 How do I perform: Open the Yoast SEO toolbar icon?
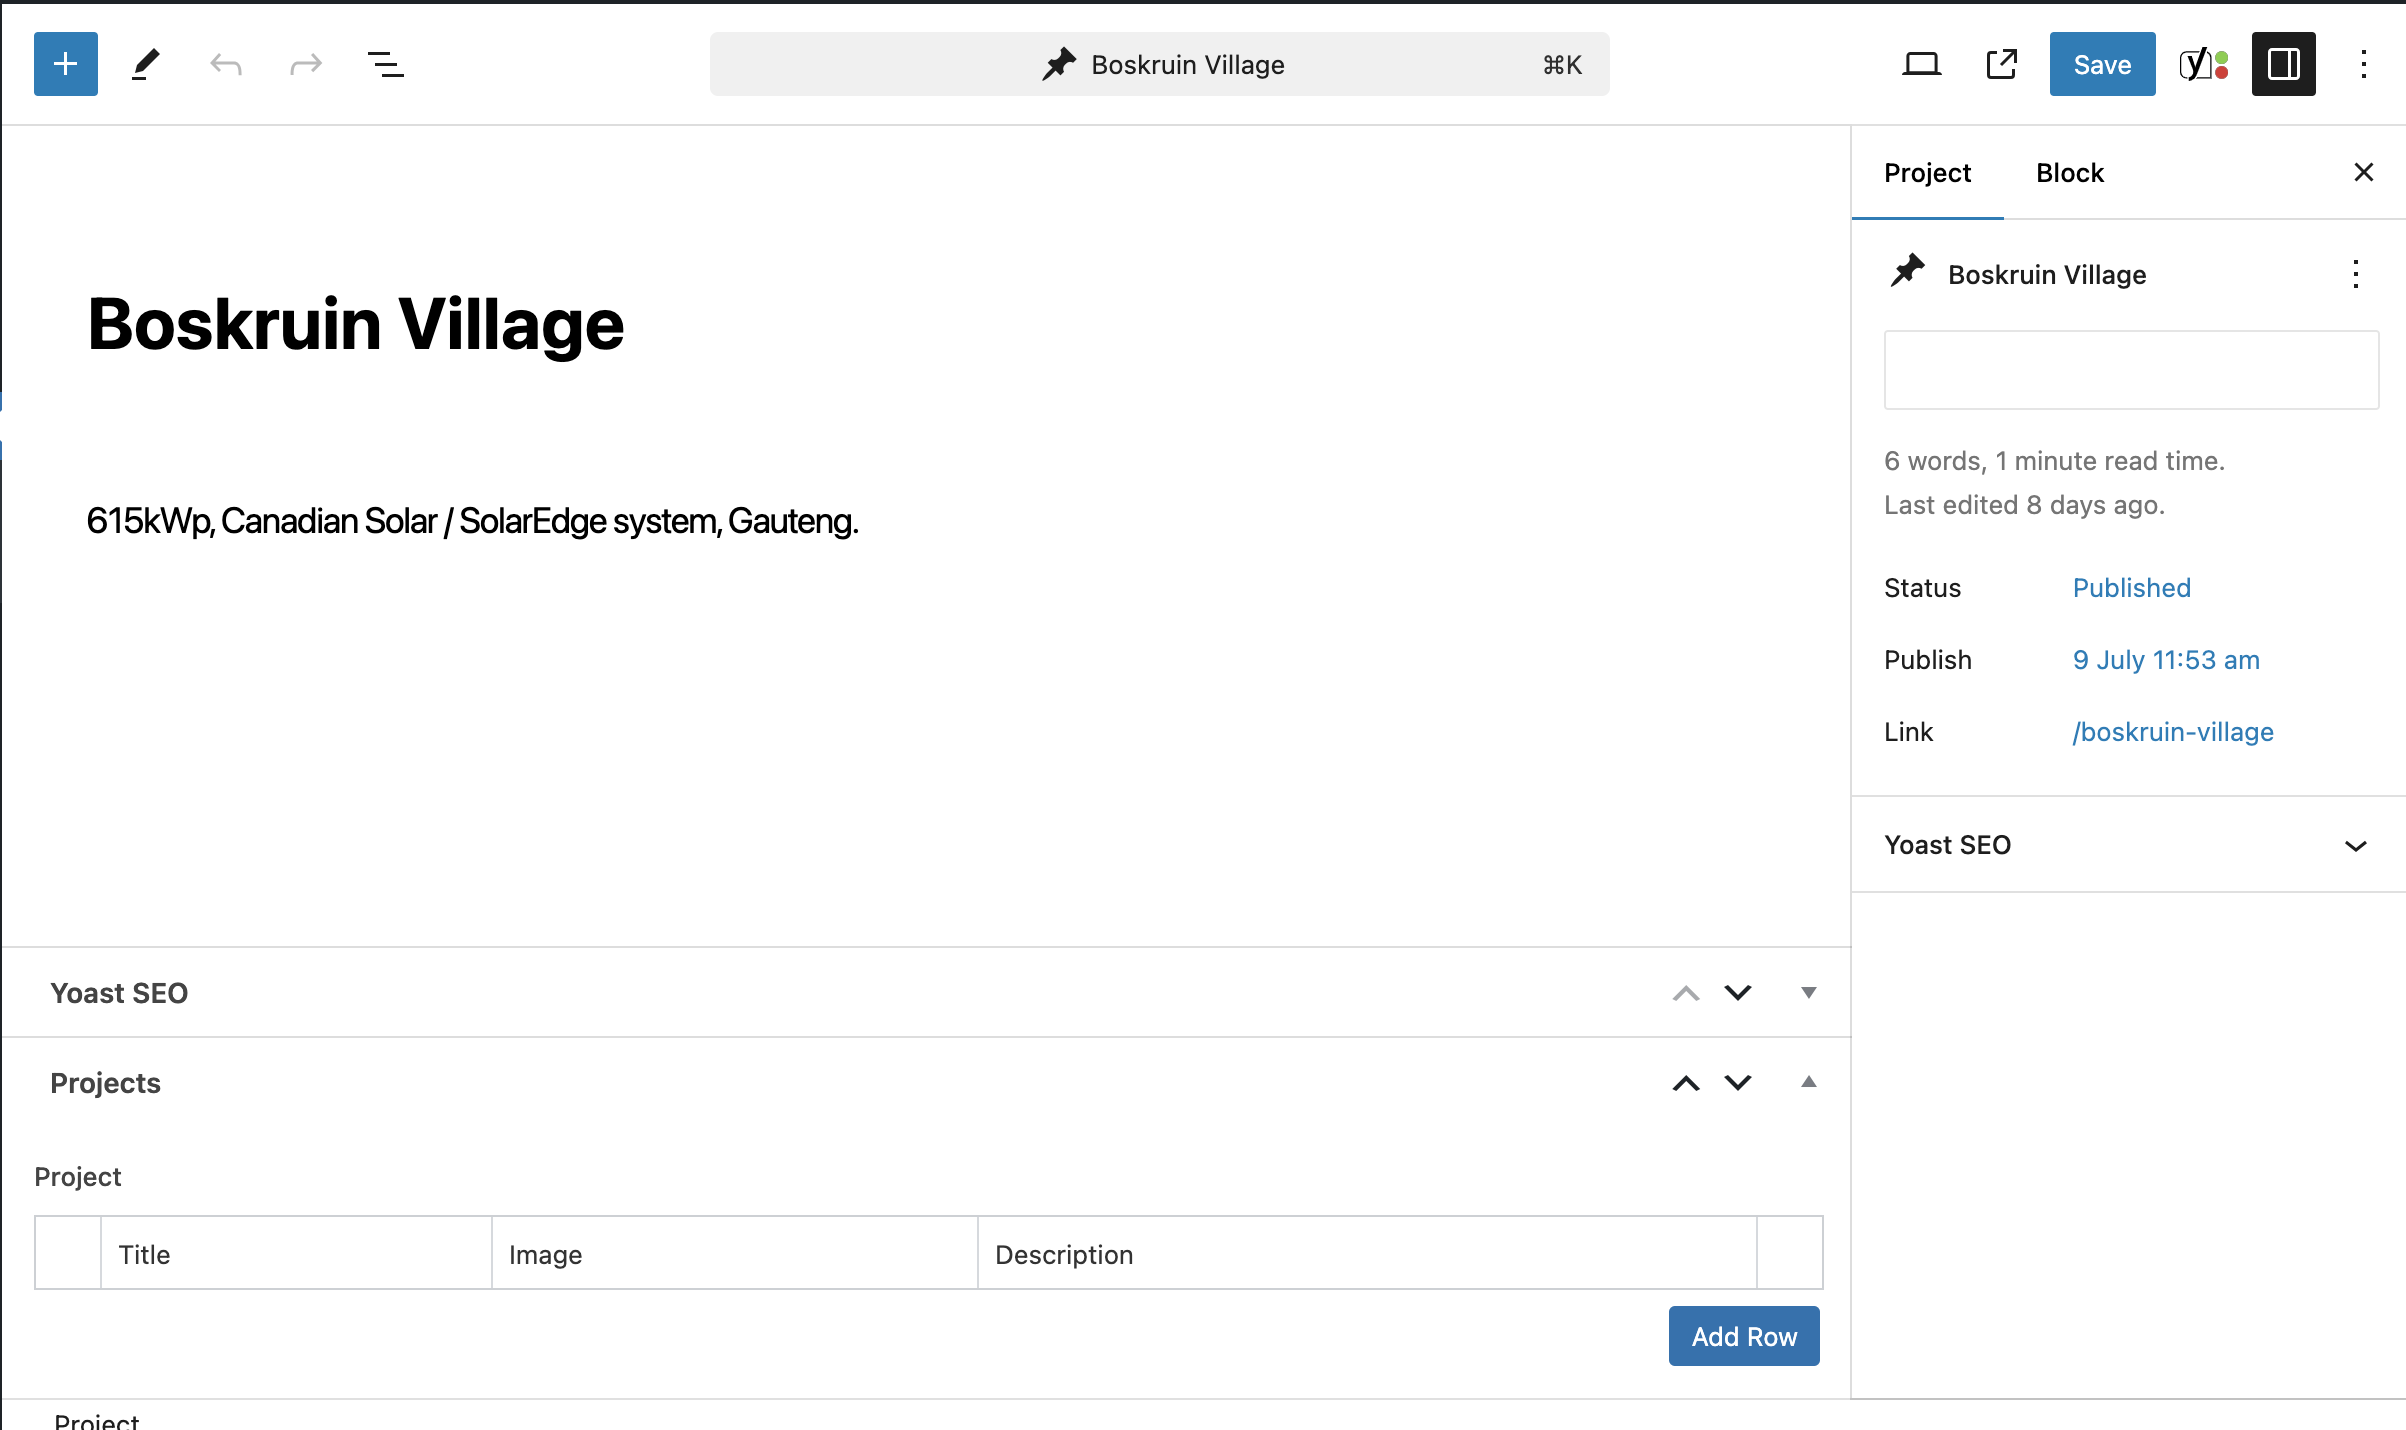tap(2204, 65)
